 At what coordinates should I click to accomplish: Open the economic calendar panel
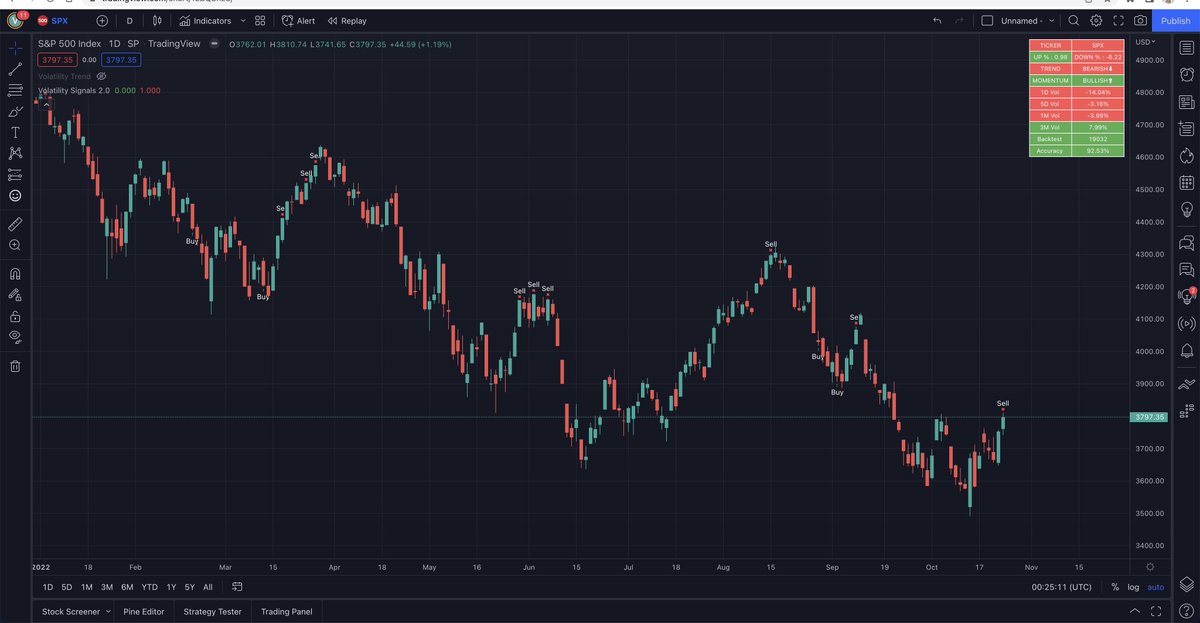(1187, 183)
